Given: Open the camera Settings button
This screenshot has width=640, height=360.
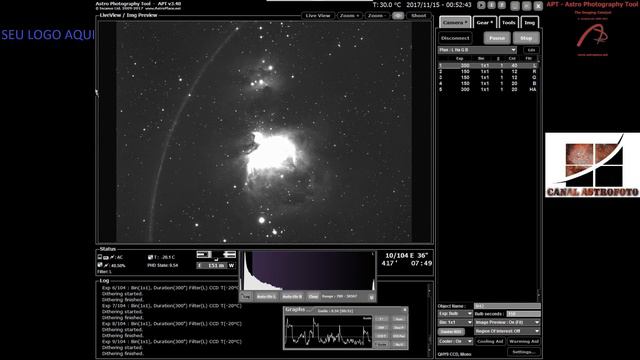Looking at the screenshot, I should click(x=524, y=351).
